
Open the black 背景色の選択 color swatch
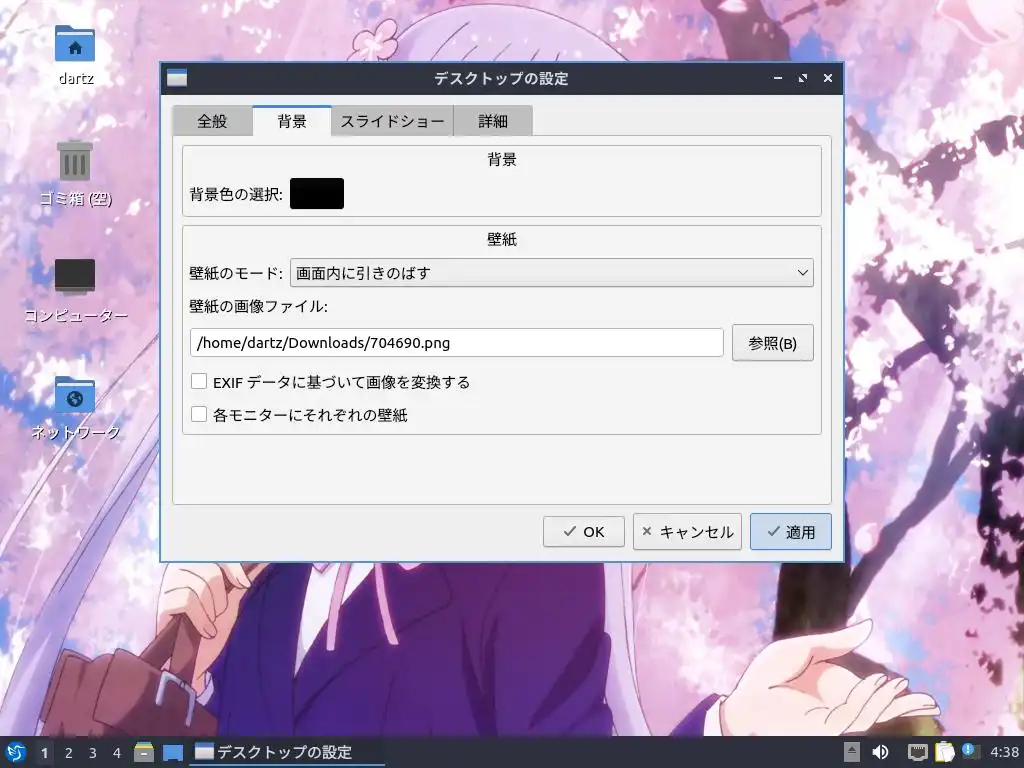(317, 193)
